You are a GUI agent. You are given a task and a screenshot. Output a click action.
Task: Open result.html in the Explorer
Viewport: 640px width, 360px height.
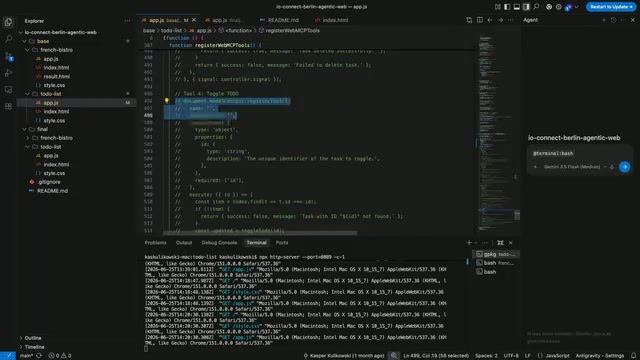coord(56,76)
